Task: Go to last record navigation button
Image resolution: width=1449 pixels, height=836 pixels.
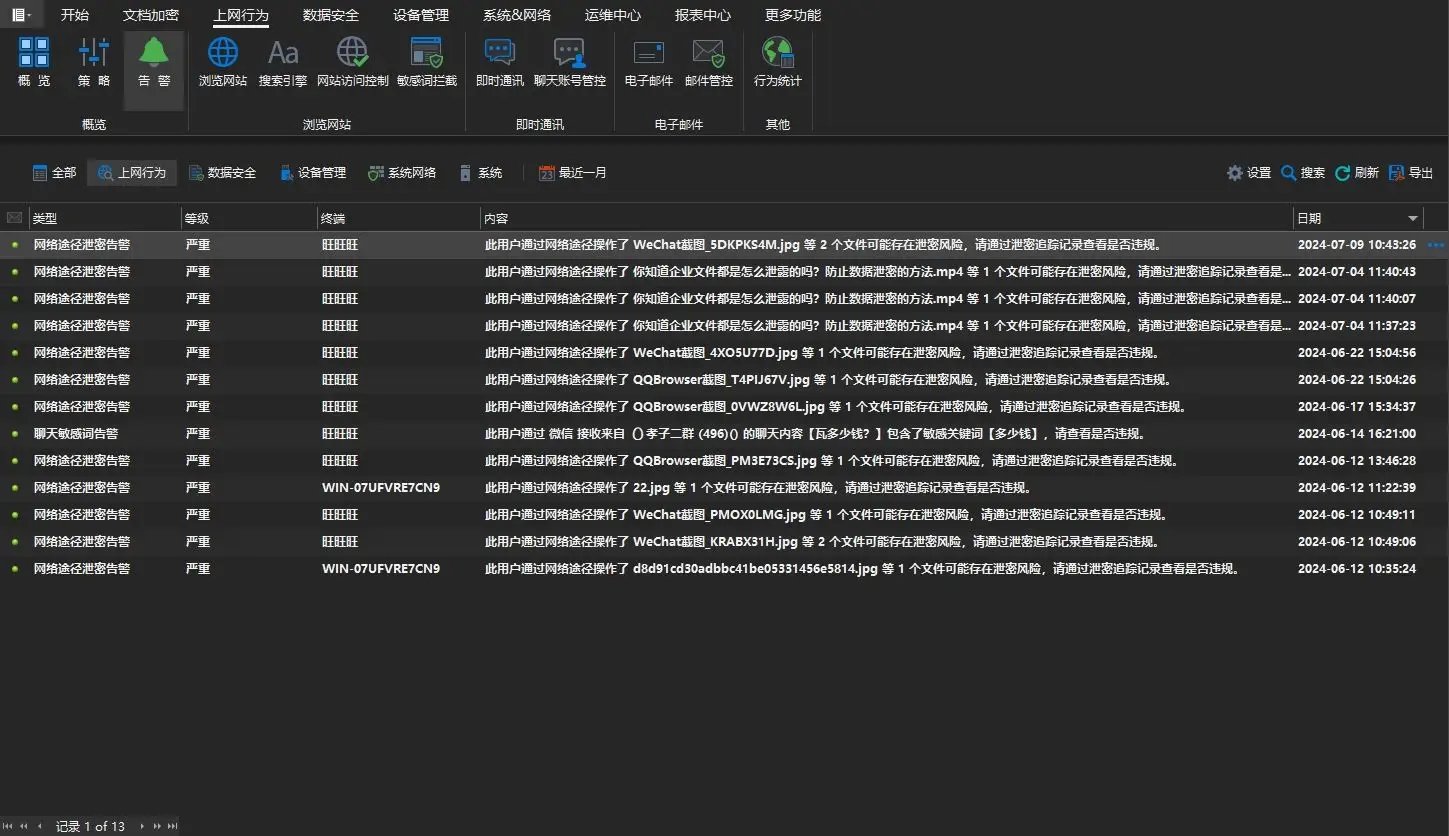Action: point(173,826)
